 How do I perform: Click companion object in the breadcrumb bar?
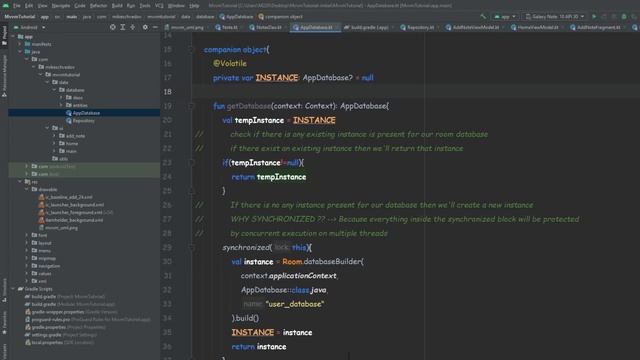tap(280, 17)
